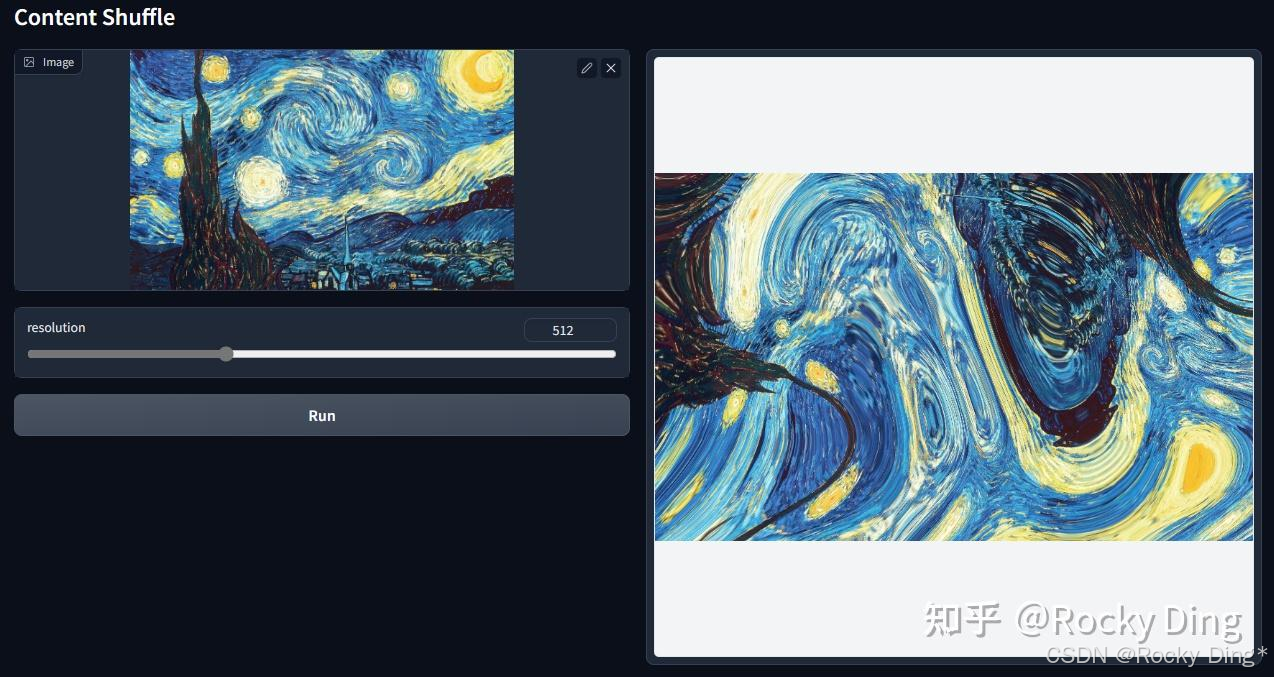Remove the source image using the clear icon
The width and height of the screenshot is (1274, 677).
(611, 67)
